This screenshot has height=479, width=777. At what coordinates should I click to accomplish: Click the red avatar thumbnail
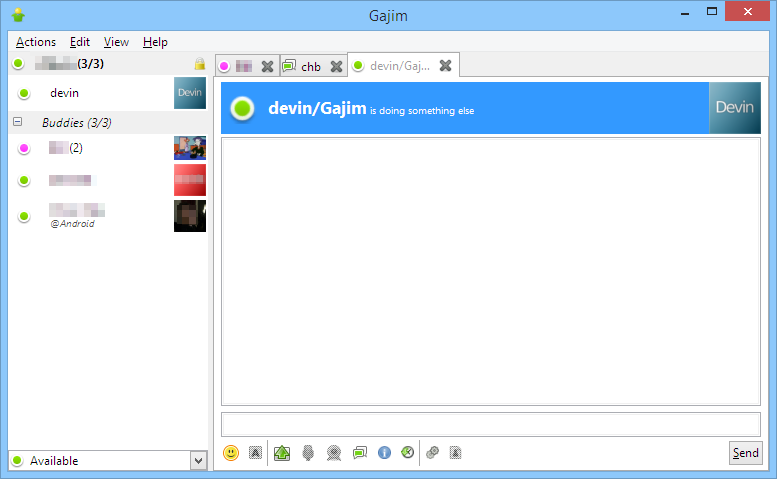(x=190, y=180)
